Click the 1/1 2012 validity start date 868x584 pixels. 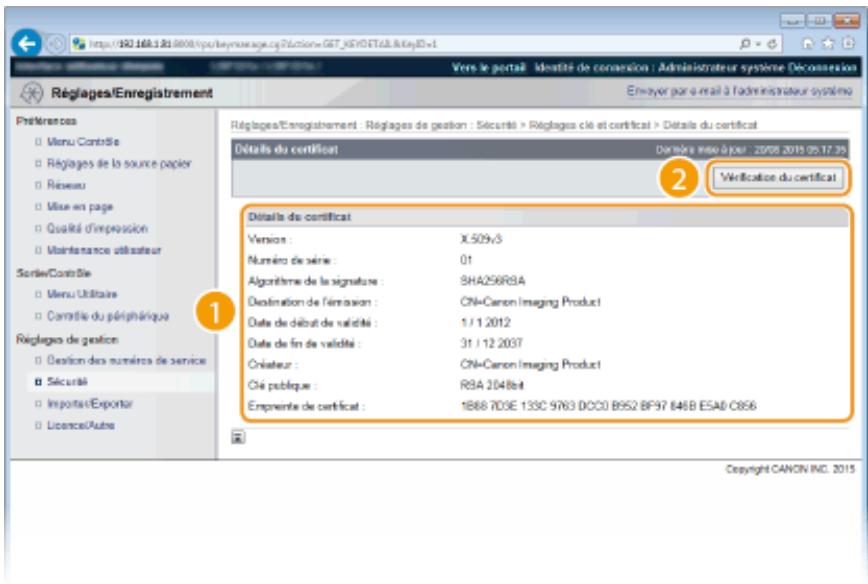[485, 323]
